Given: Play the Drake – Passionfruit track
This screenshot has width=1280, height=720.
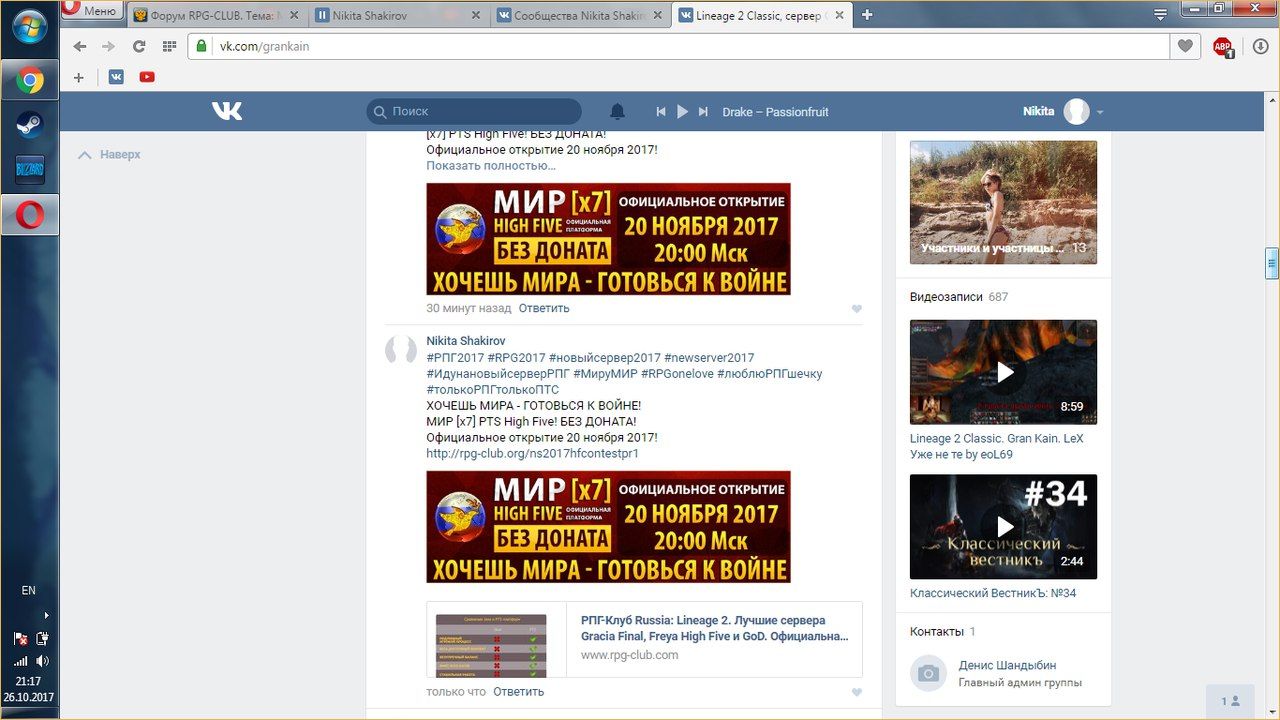Looking at the screenshot, I should click(x=683, y=112).
